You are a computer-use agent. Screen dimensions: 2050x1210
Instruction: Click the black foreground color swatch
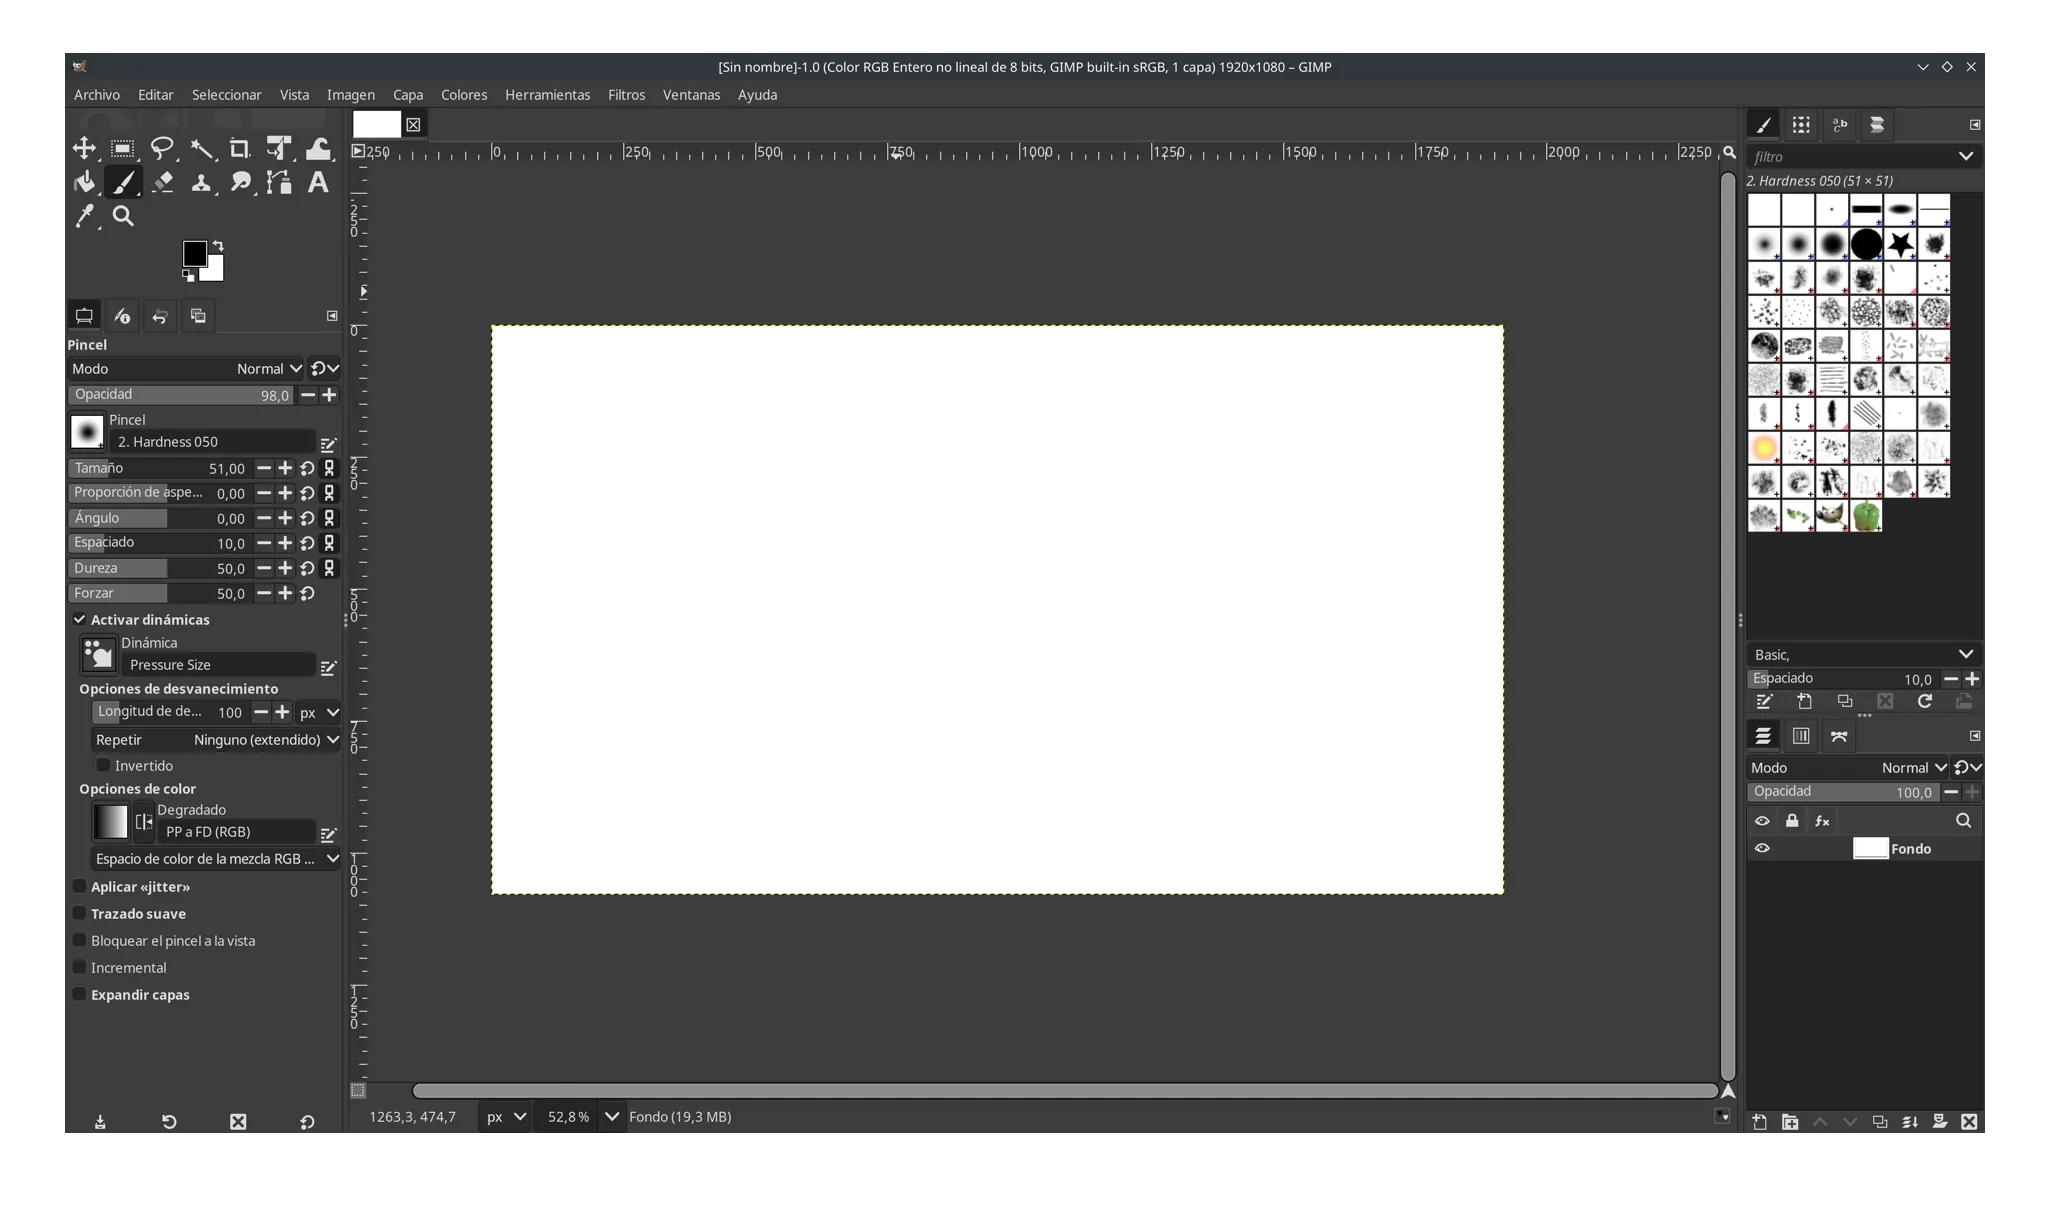tap(194, 254)
